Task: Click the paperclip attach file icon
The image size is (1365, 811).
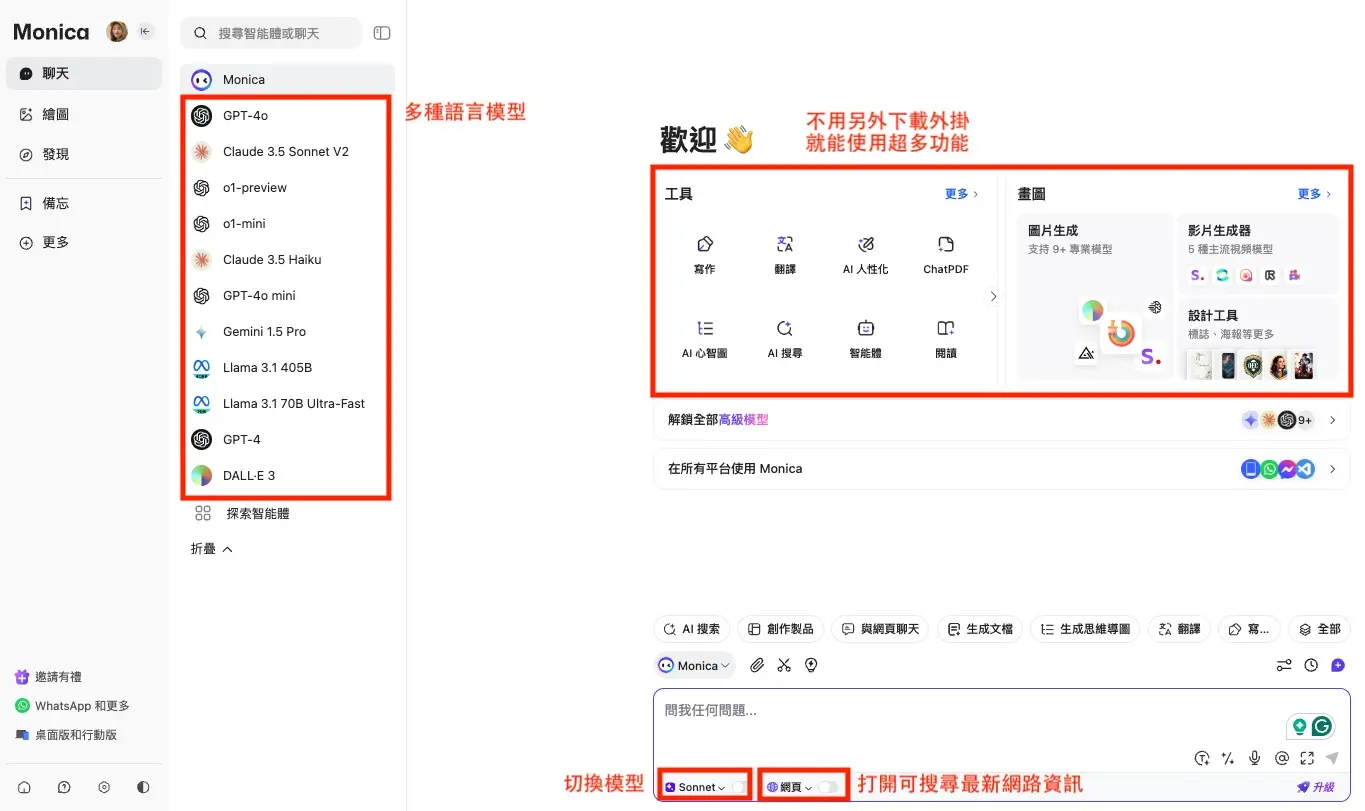Action: click(x=757, y=665)
